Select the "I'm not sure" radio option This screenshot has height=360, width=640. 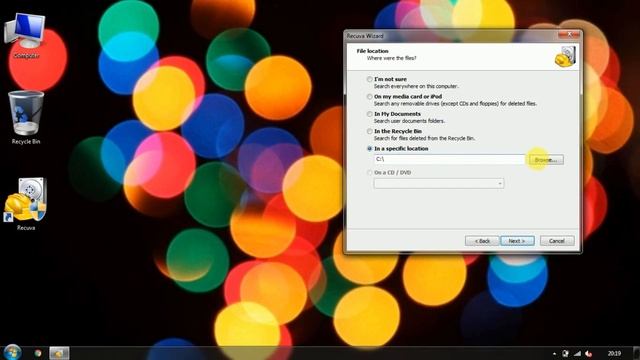coord(369,79)
